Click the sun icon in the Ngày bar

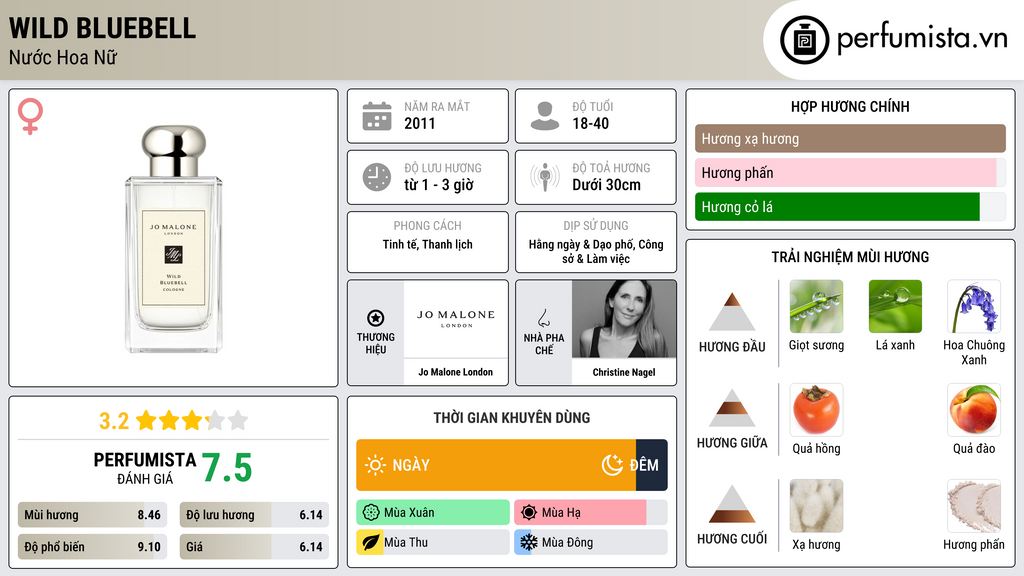point(376,465)
